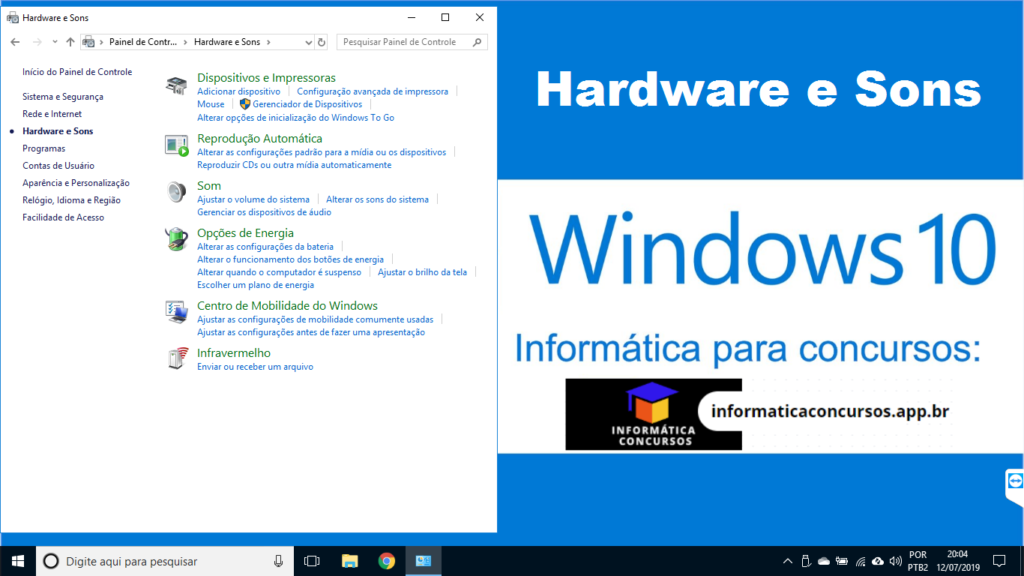Select Sistema e Segurança in the sidebar
Viewport: 1024px width, 576px height.
(x=62, y=97)
